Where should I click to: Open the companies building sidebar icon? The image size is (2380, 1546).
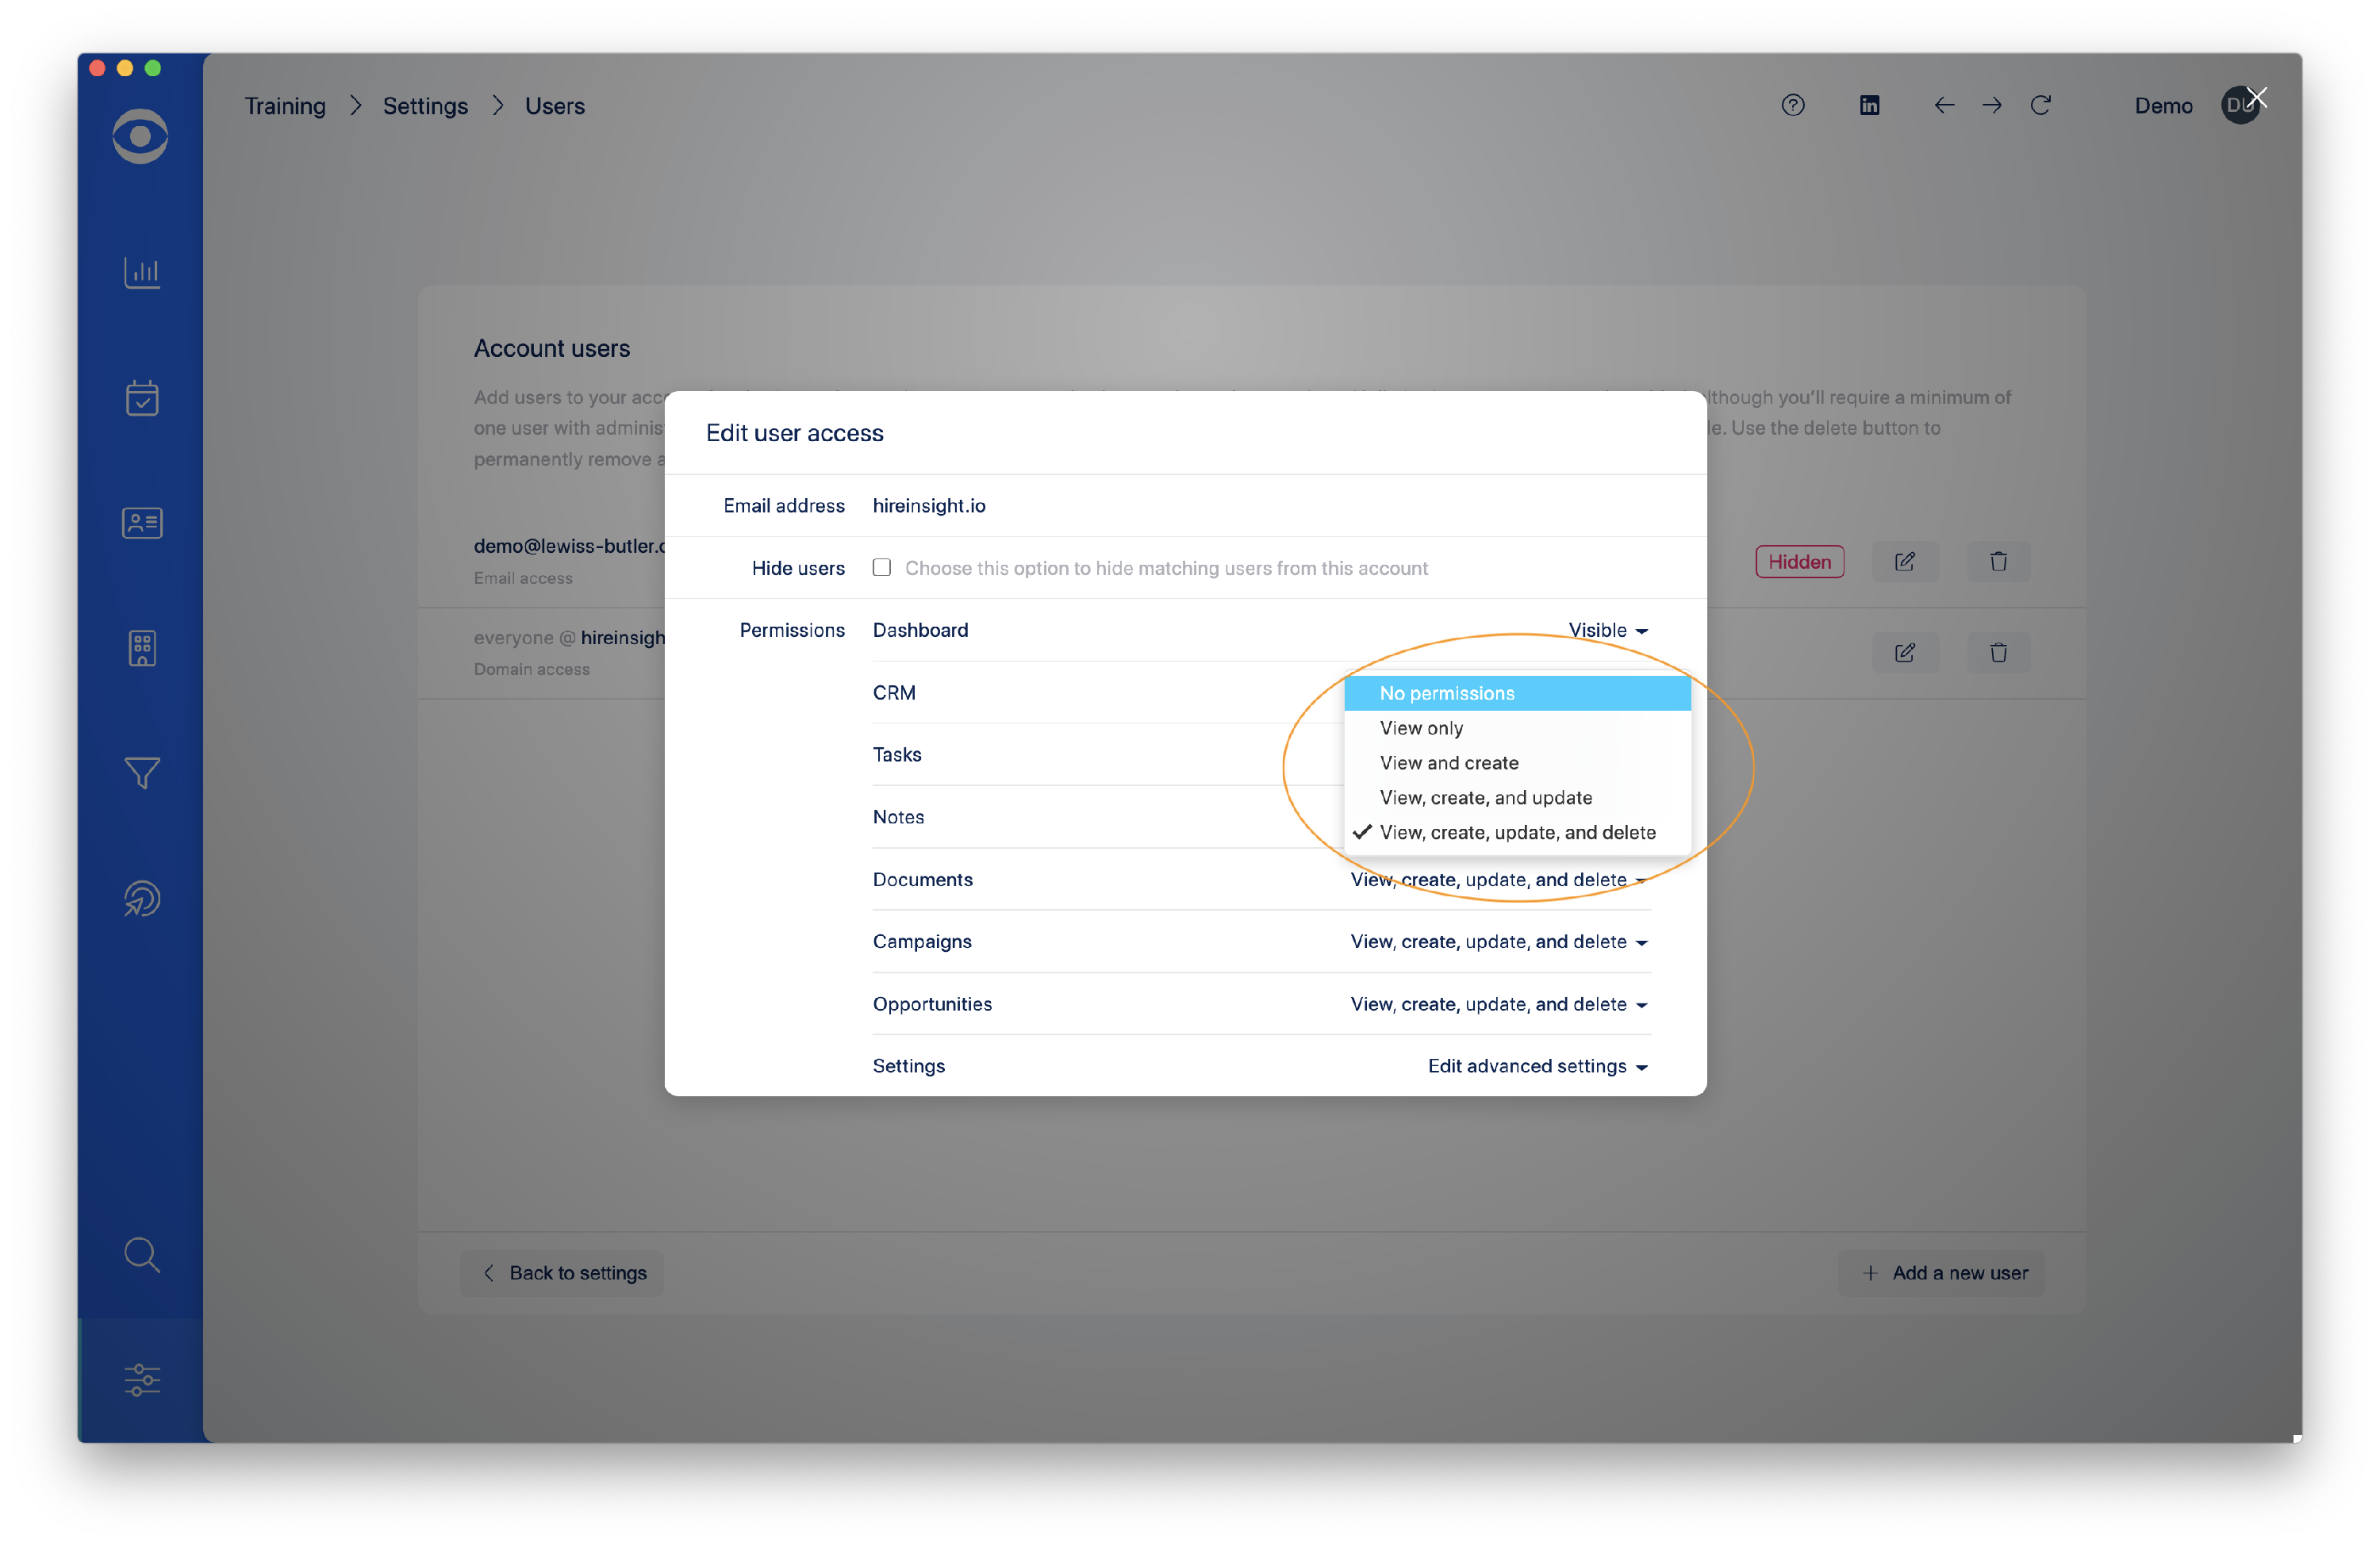pyautogui.click(x=142, y=648)
